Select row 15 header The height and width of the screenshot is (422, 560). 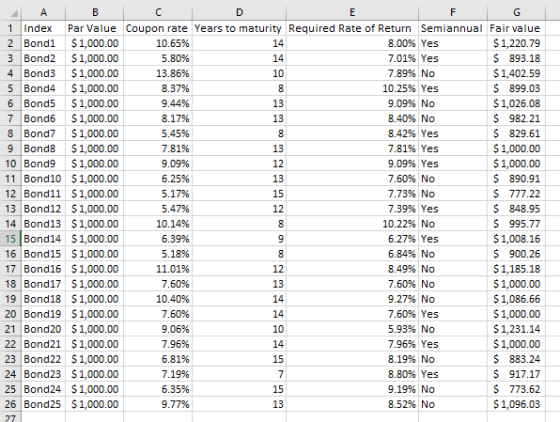tap(11, 238)
